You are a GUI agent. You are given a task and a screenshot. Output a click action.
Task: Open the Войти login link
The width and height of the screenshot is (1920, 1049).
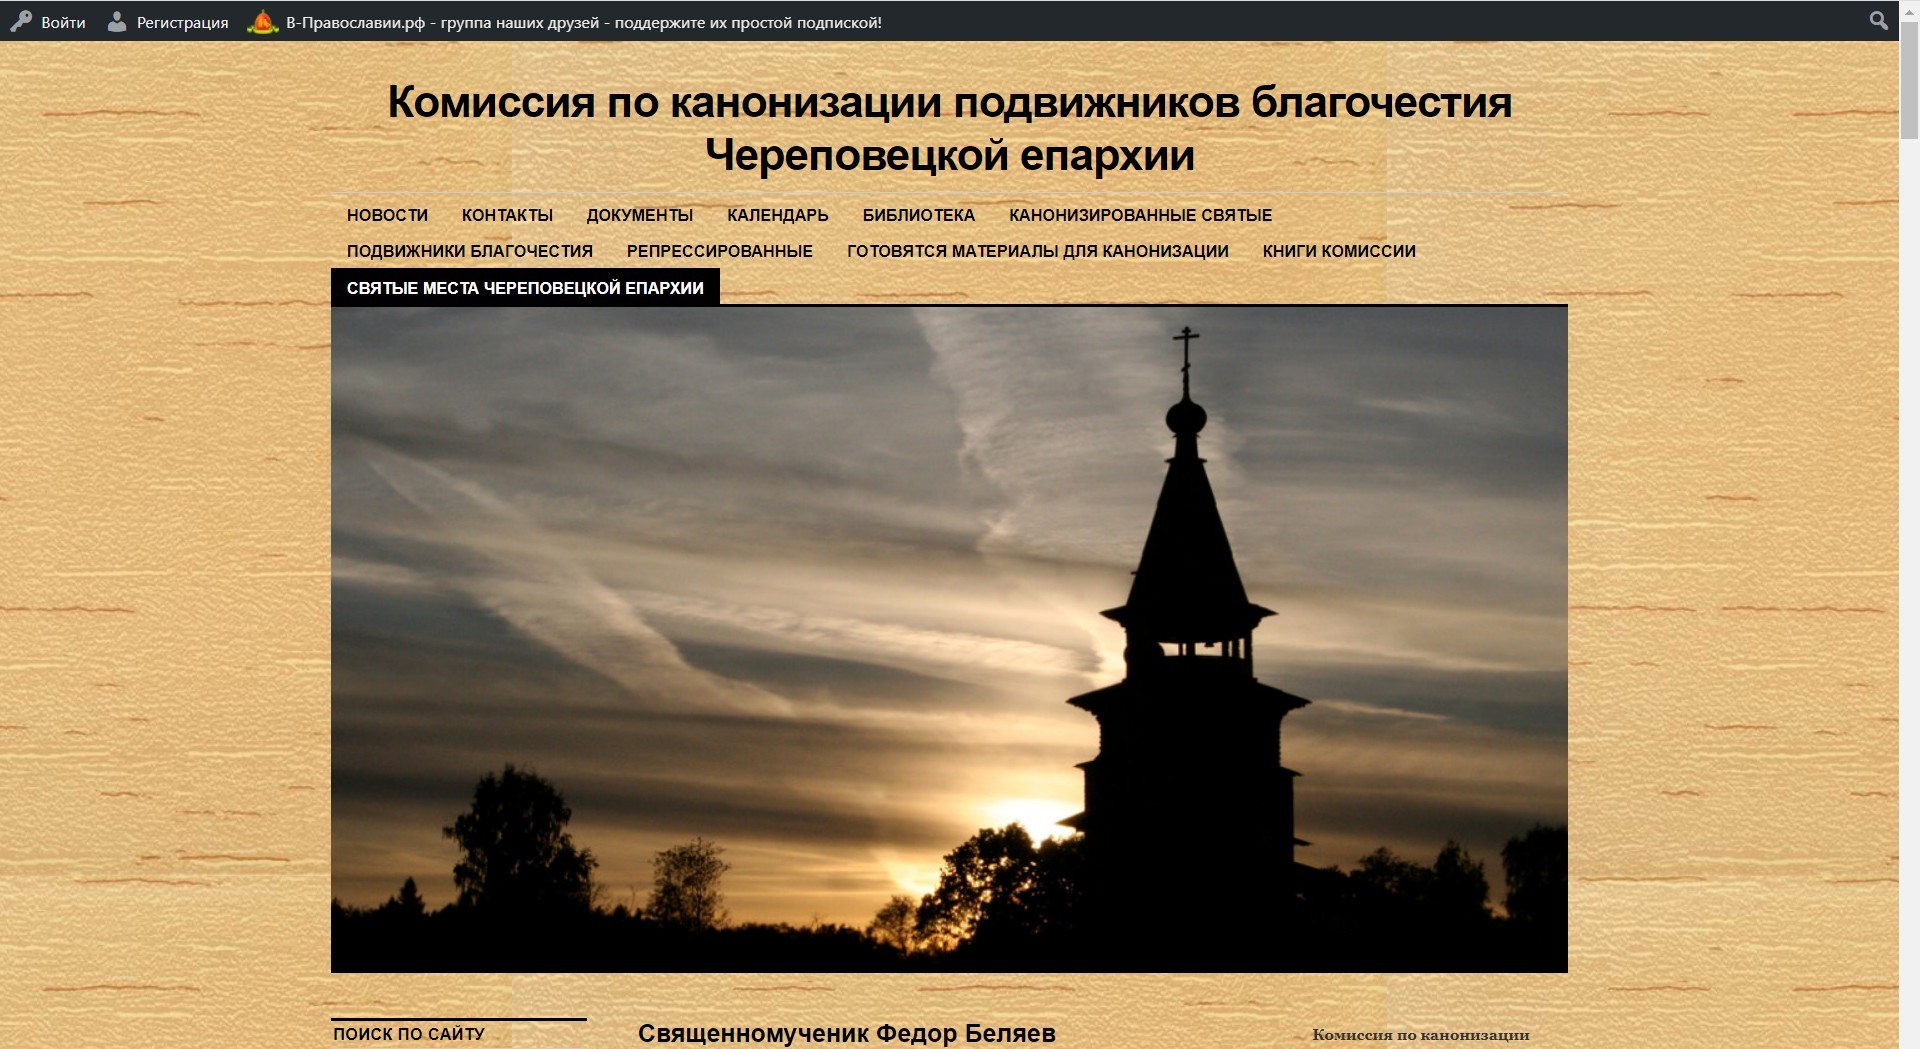pos(63,22)
